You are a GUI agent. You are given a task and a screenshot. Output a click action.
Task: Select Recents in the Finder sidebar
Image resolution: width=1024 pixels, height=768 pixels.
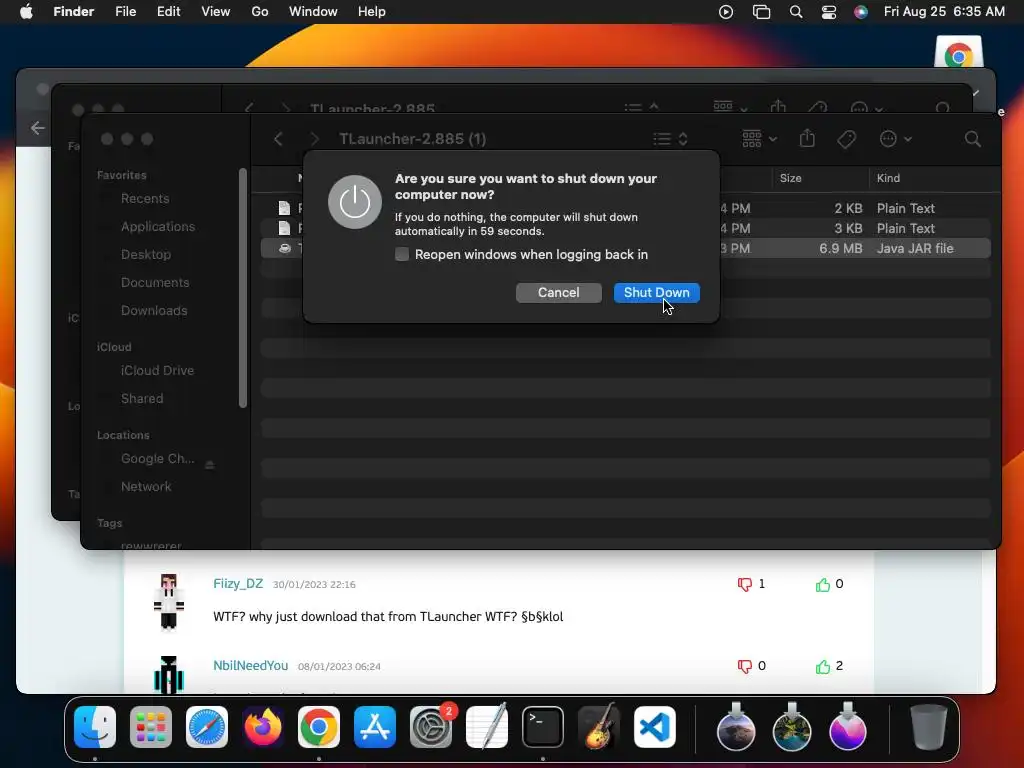coord(145,199)
